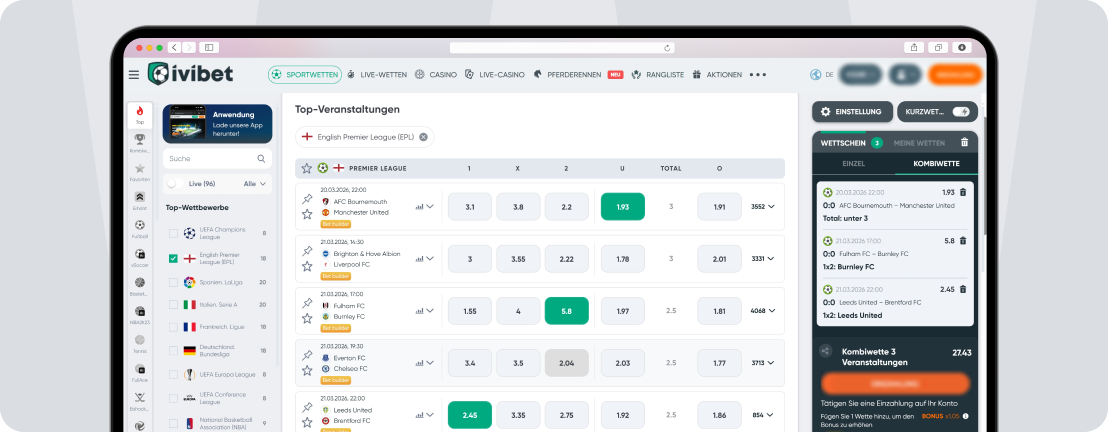Check Italien Serie A checkbox
This screenshot has height=432, width=1108.
tap(173, 305)
